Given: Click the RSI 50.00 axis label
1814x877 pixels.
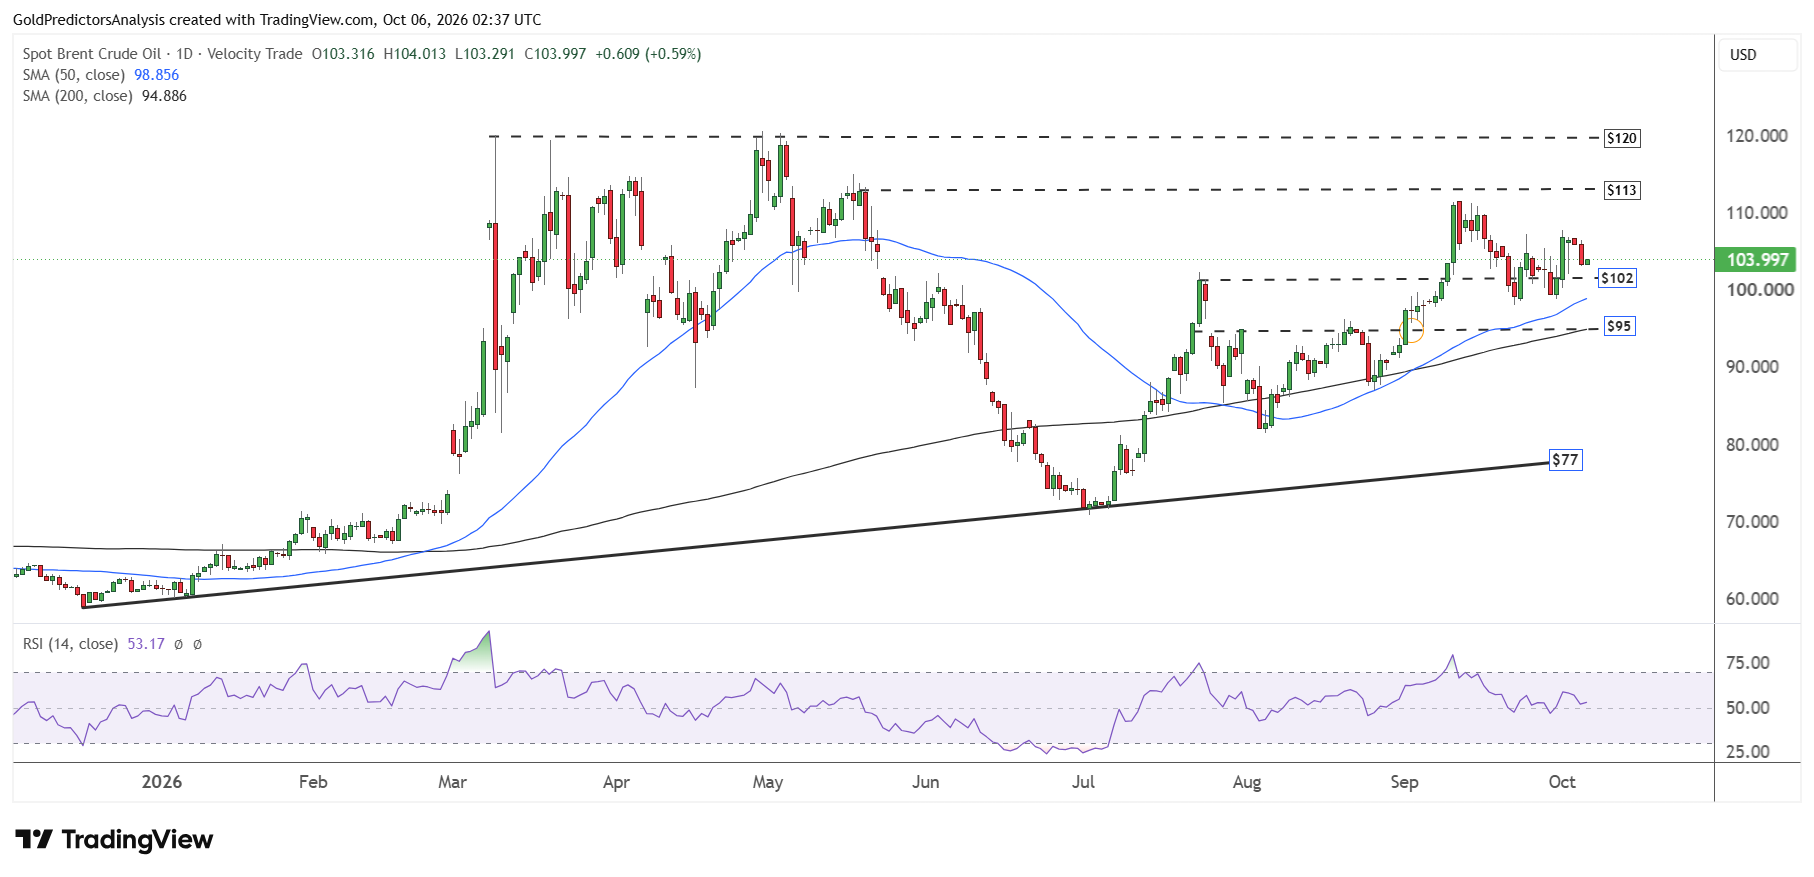Looking at the screenshot, I should point(1748,708).
